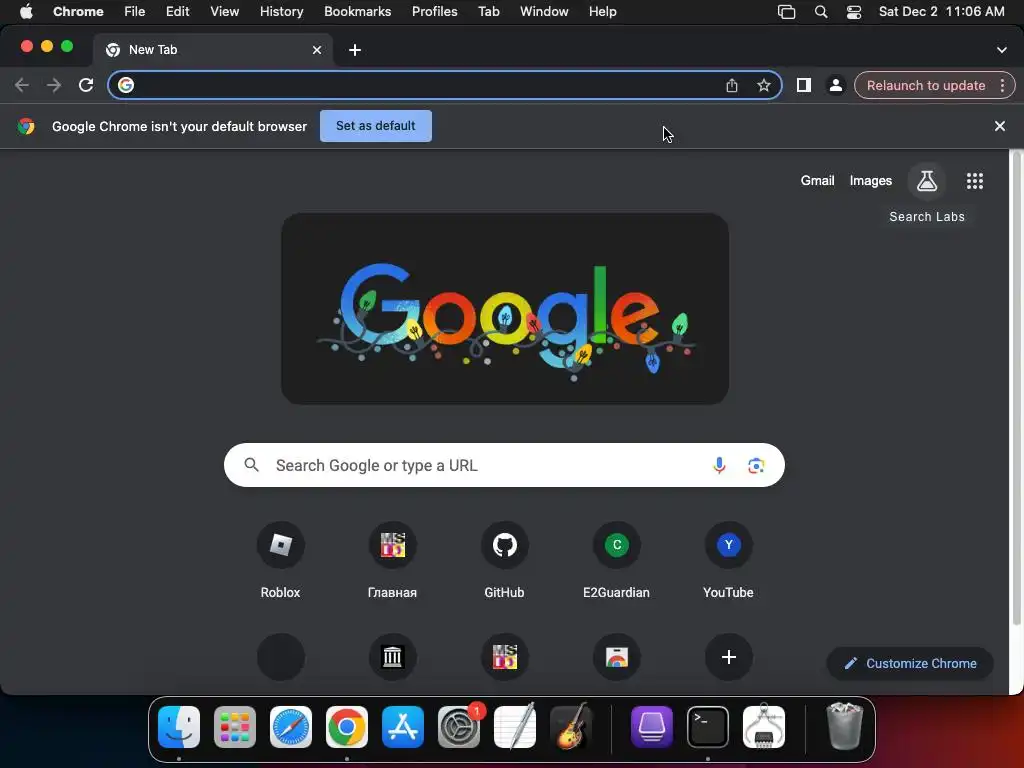The height and width of the screenshot is (768, 1024).
Task: Open the profile avatar menu
Action: [x=835, y=85]
